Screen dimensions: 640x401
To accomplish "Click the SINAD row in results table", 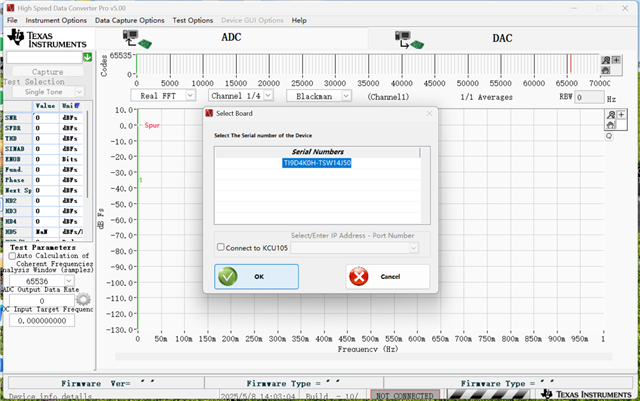I will (44, 149).
